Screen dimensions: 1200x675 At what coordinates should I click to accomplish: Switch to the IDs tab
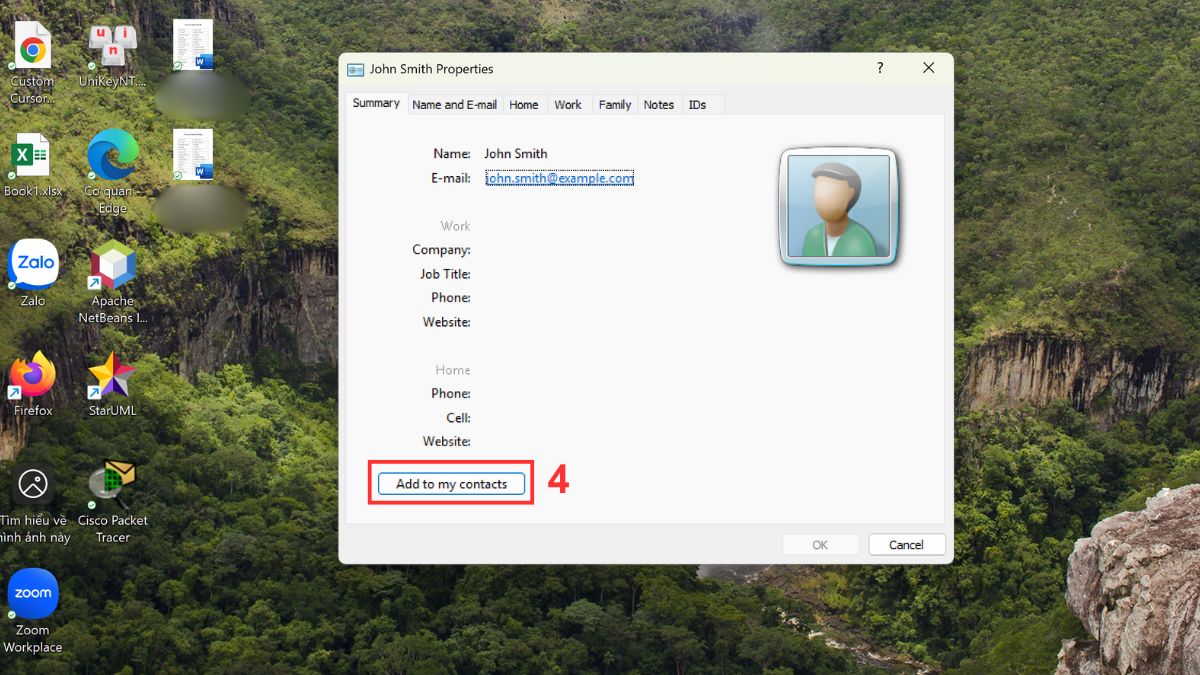click(697, 104)
